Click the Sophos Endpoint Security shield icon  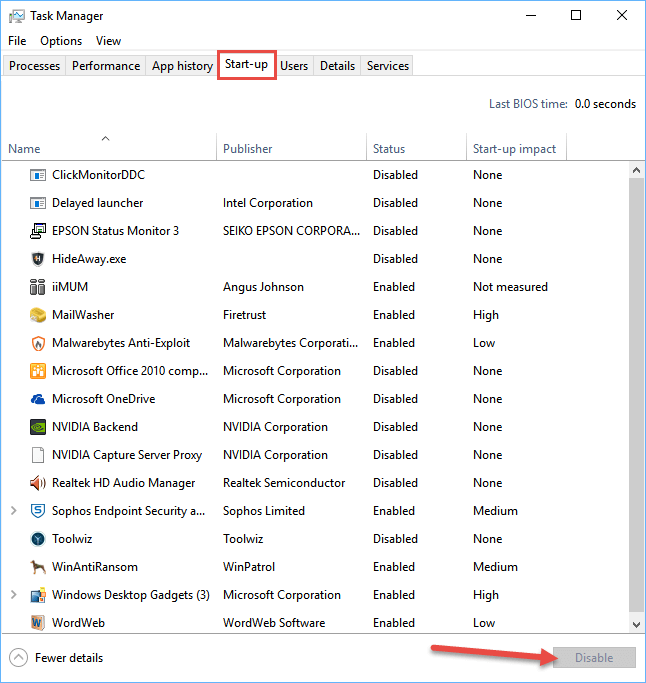(38, 511)
